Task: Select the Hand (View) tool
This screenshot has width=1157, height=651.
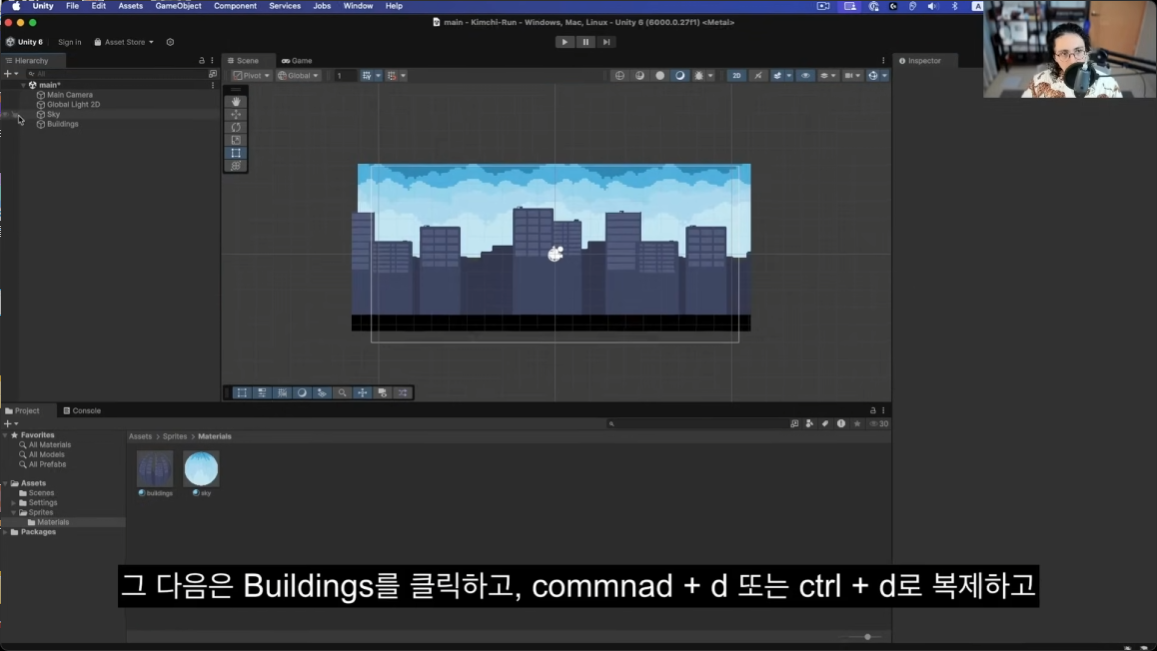Action: [x=236, y=102]
